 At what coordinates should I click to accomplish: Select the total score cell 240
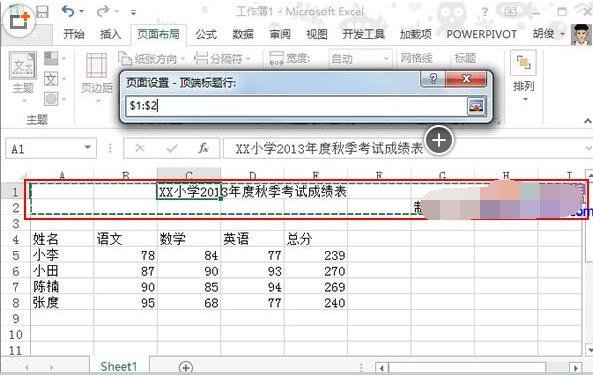[x=316, y=303]
